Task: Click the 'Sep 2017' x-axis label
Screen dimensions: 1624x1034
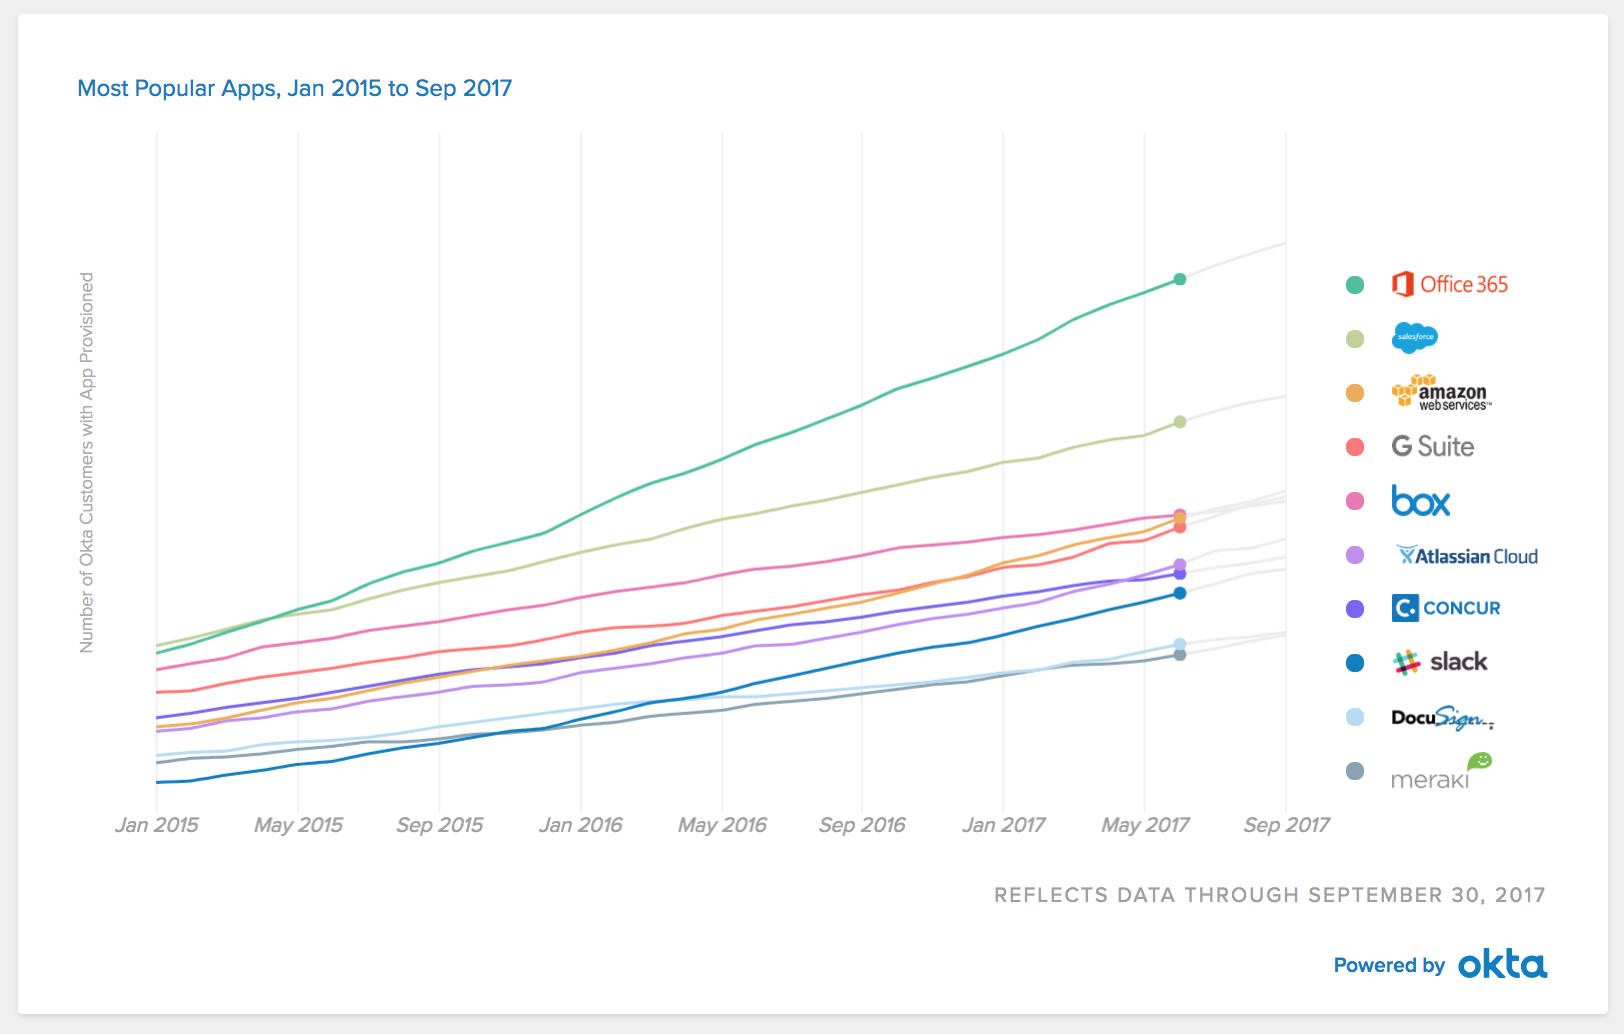Action: click(1286, 825)
